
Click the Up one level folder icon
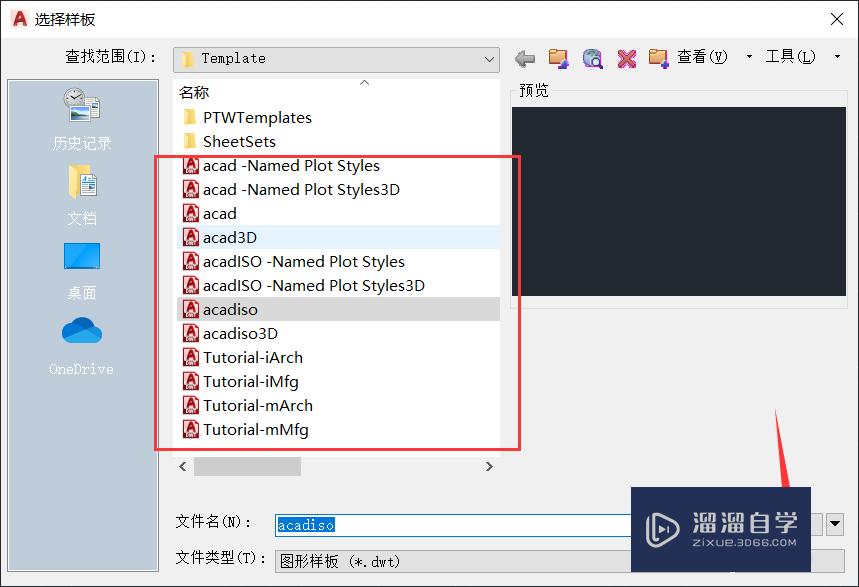click(558, 57)
